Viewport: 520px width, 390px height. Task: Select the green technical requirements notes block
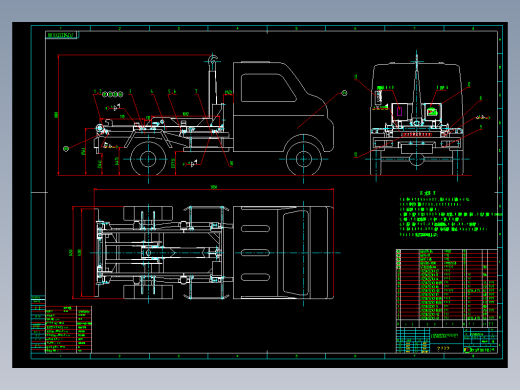pos(450,214)
